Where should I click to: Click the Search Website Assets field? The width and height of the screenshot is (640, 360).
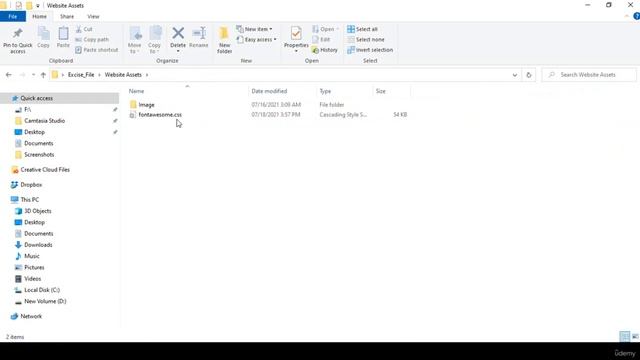pyautogui.click(x=589, y=75)
